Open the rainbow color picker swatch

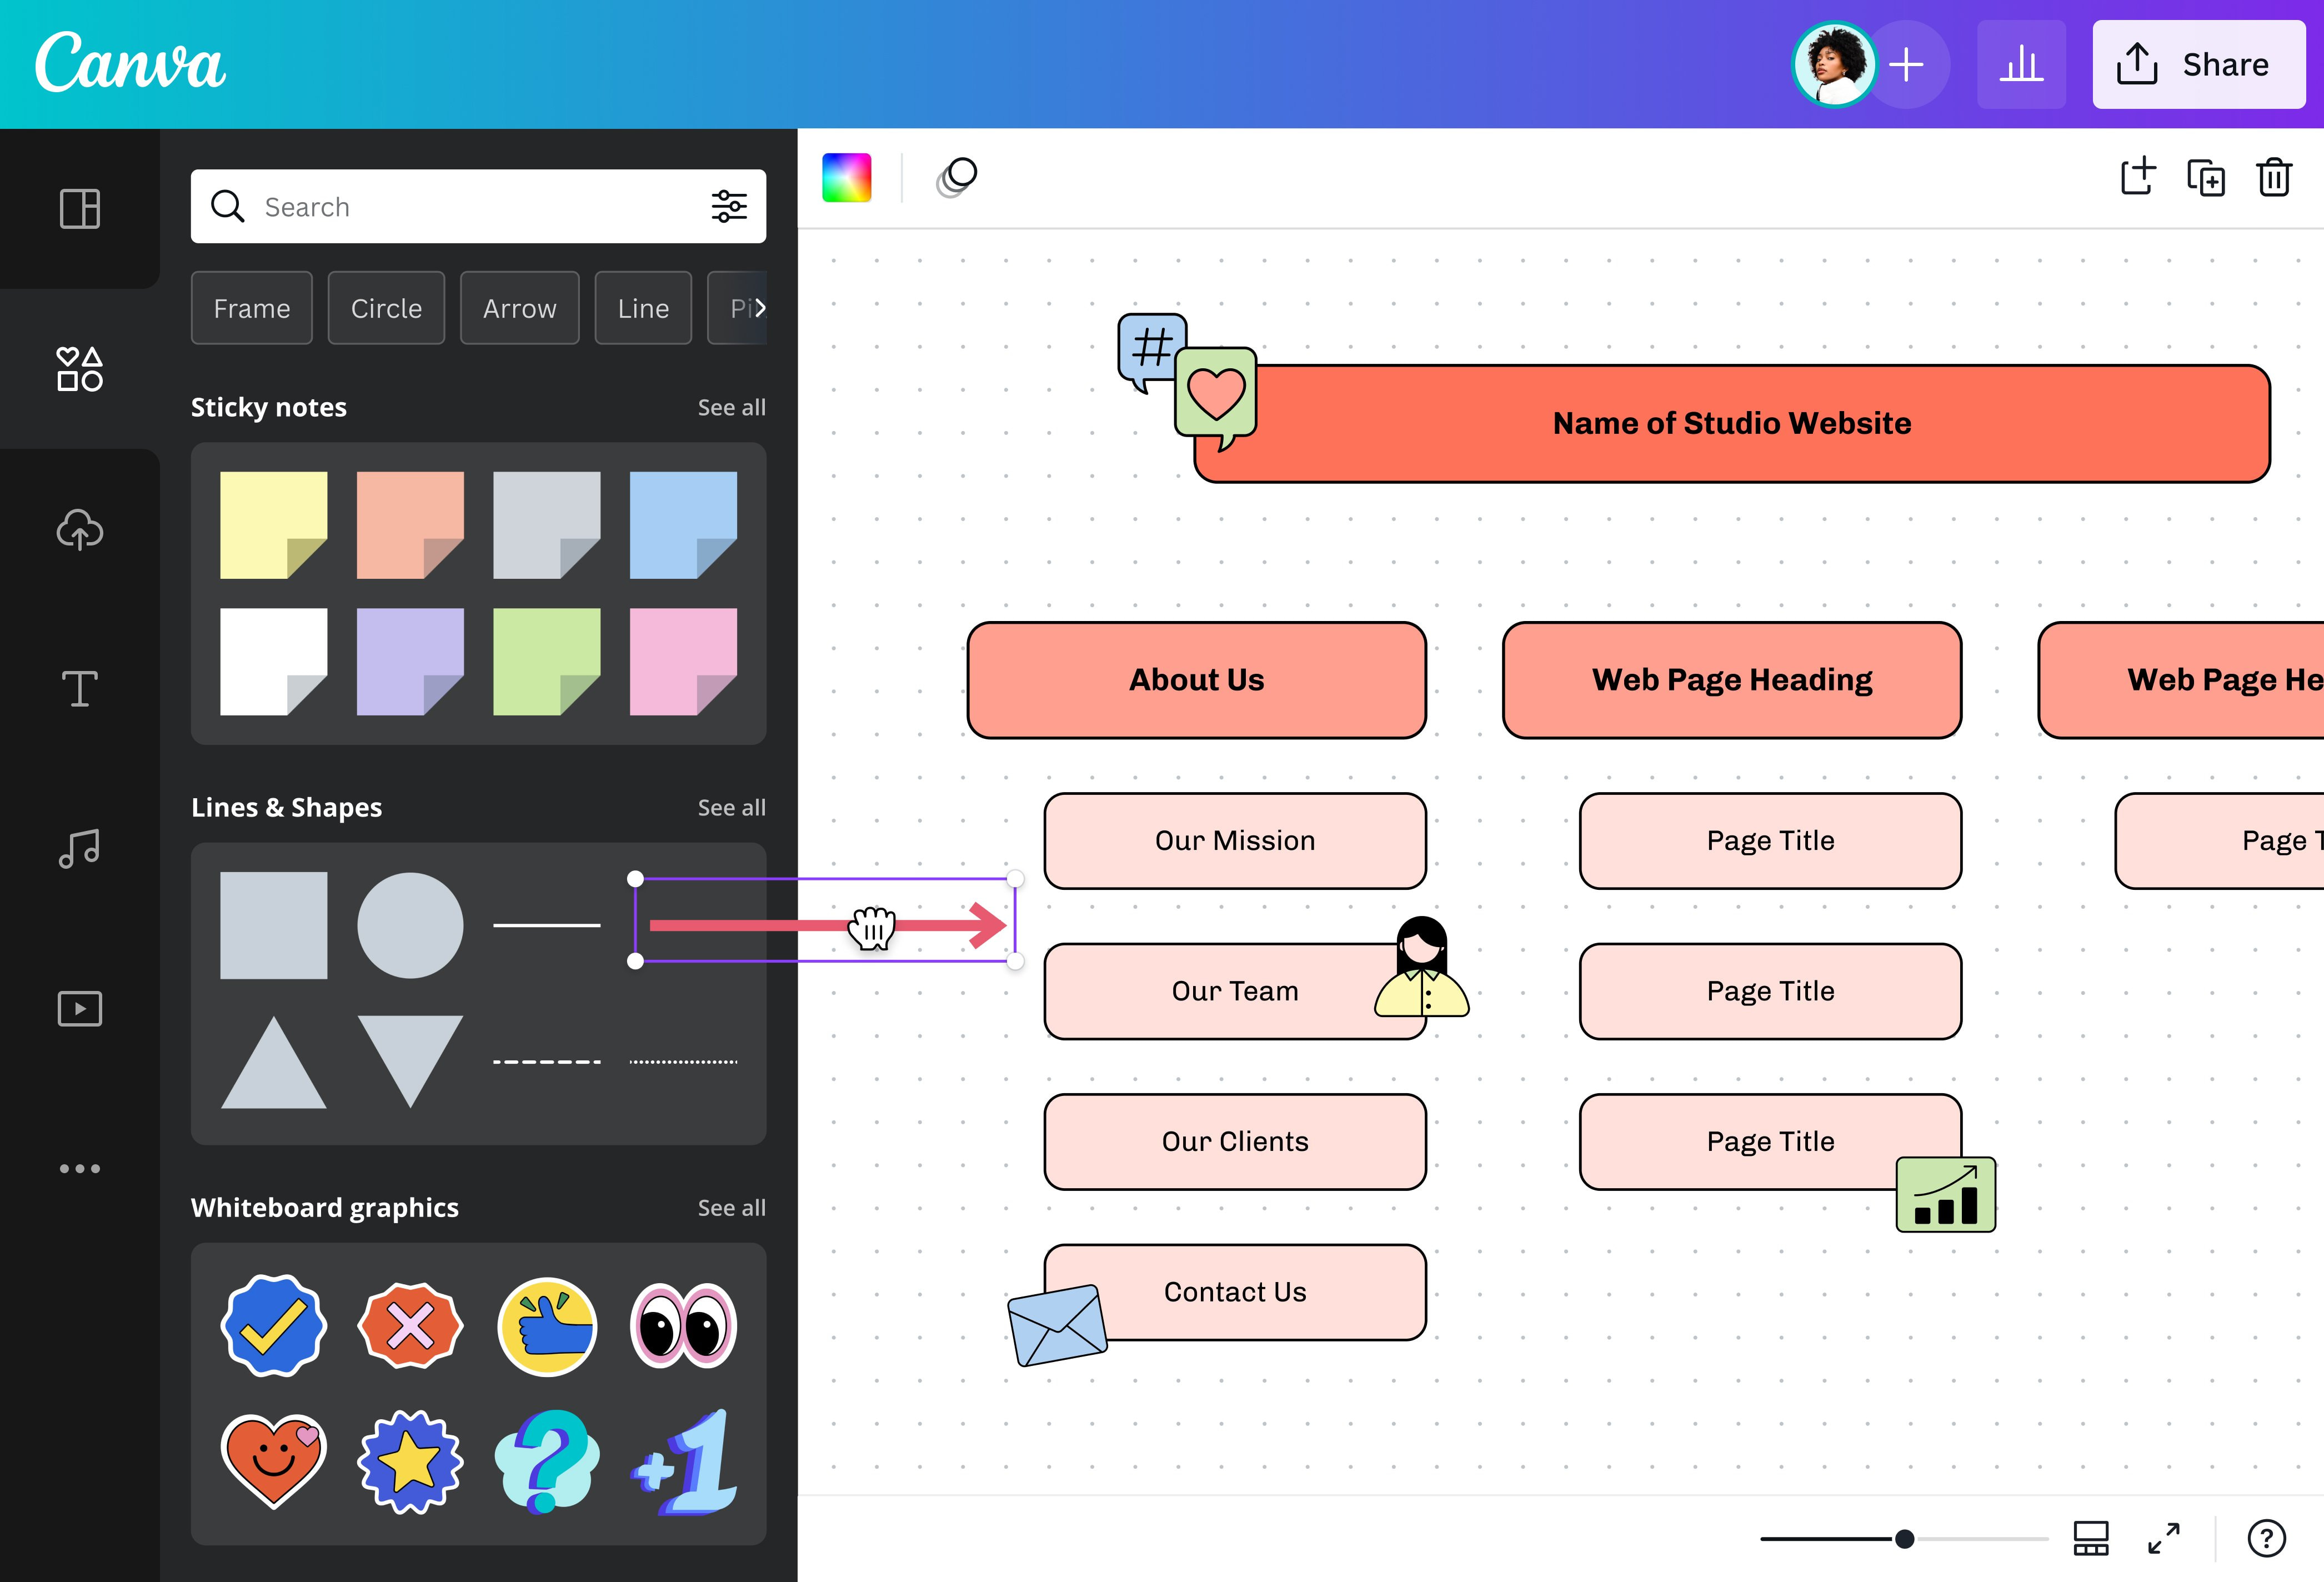[847, 178]
